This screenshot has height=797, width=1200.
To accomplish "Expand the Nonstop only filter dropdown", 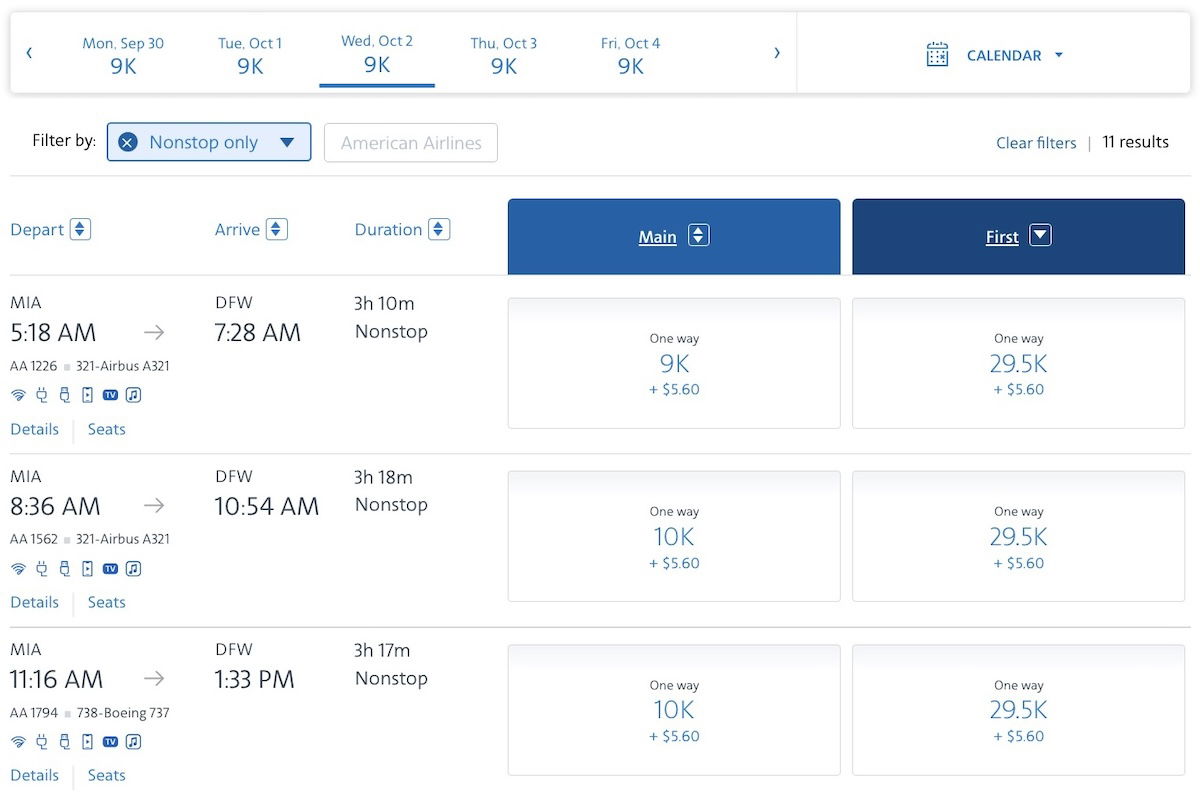I will [287, 142].
